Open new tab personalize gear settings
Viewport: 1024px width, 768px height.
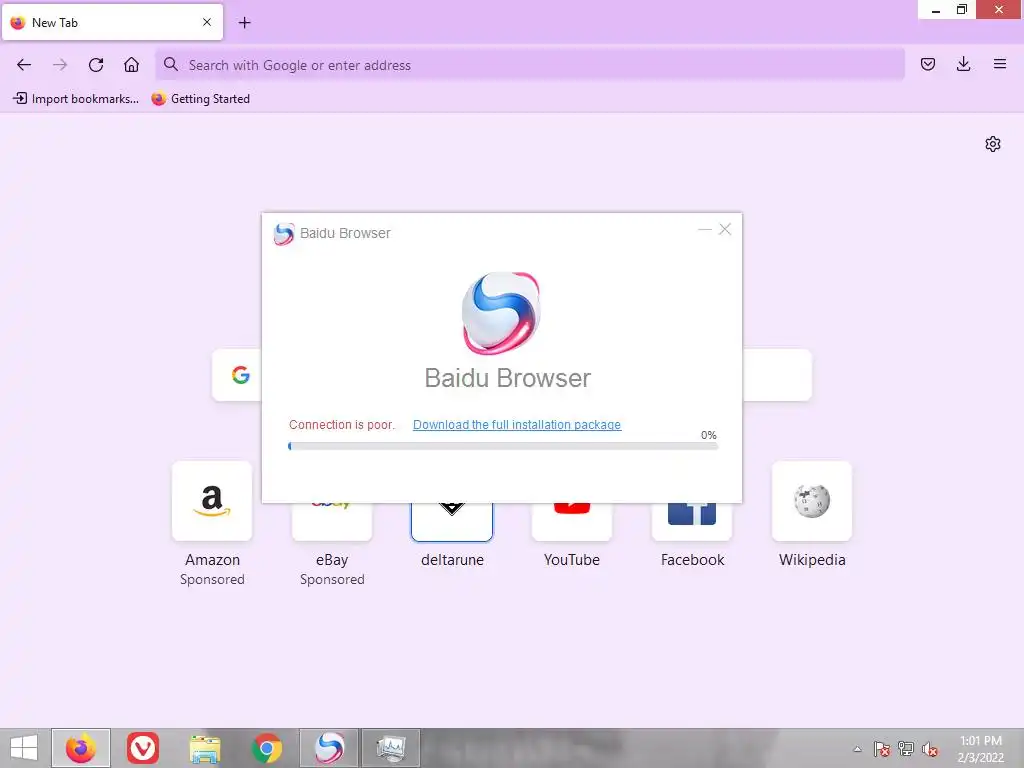click(993, 144)
